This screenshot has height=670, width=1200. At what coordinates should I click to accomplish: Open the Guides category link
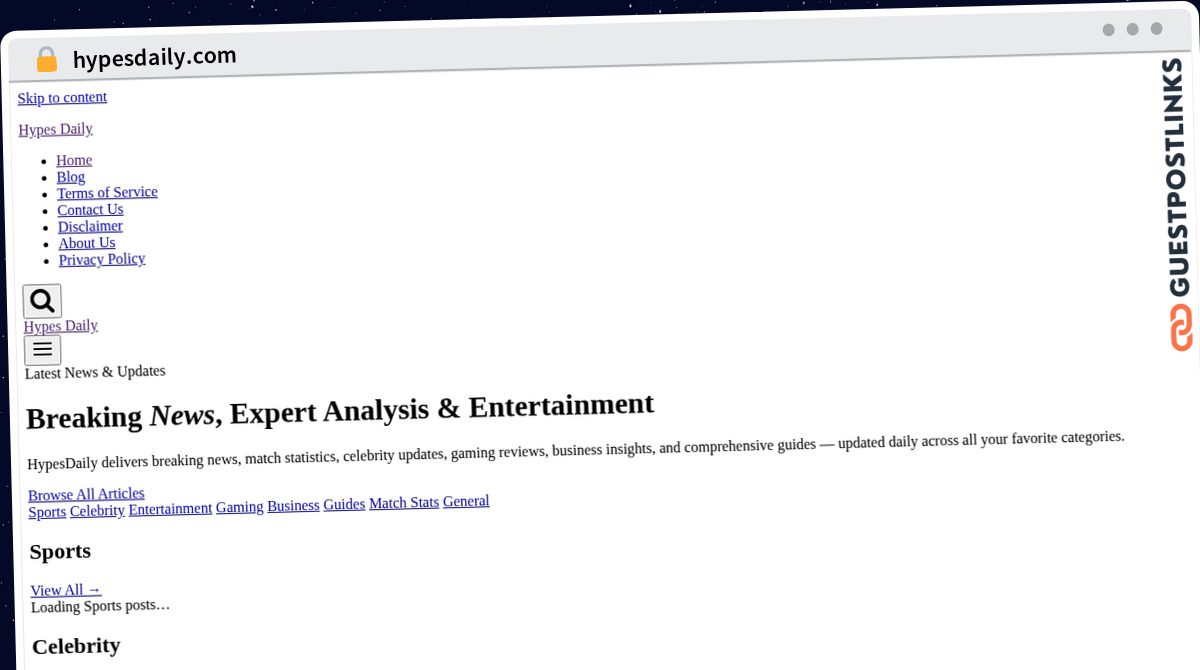(344, 505)
